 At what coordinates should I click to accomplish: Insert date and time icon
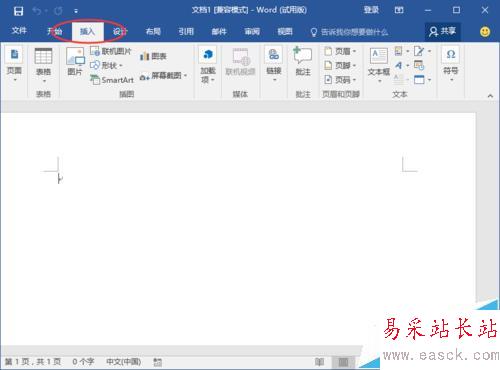(x=419, y=65)
